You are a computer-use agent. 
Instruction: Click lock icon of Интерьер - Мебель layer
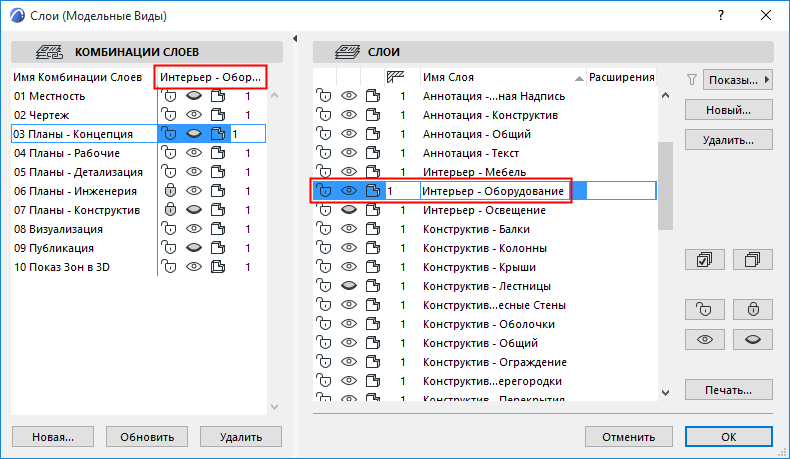(324, 171)
